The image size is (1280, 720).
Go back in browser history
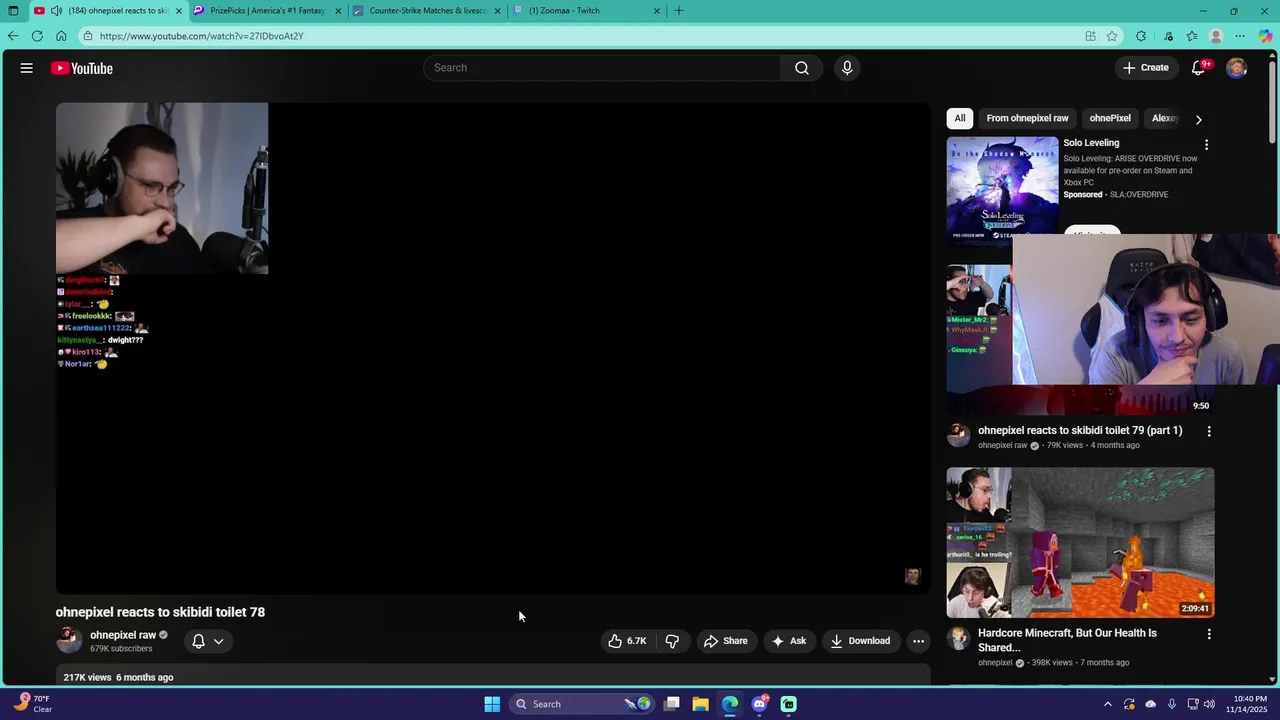tap(13, 36)
